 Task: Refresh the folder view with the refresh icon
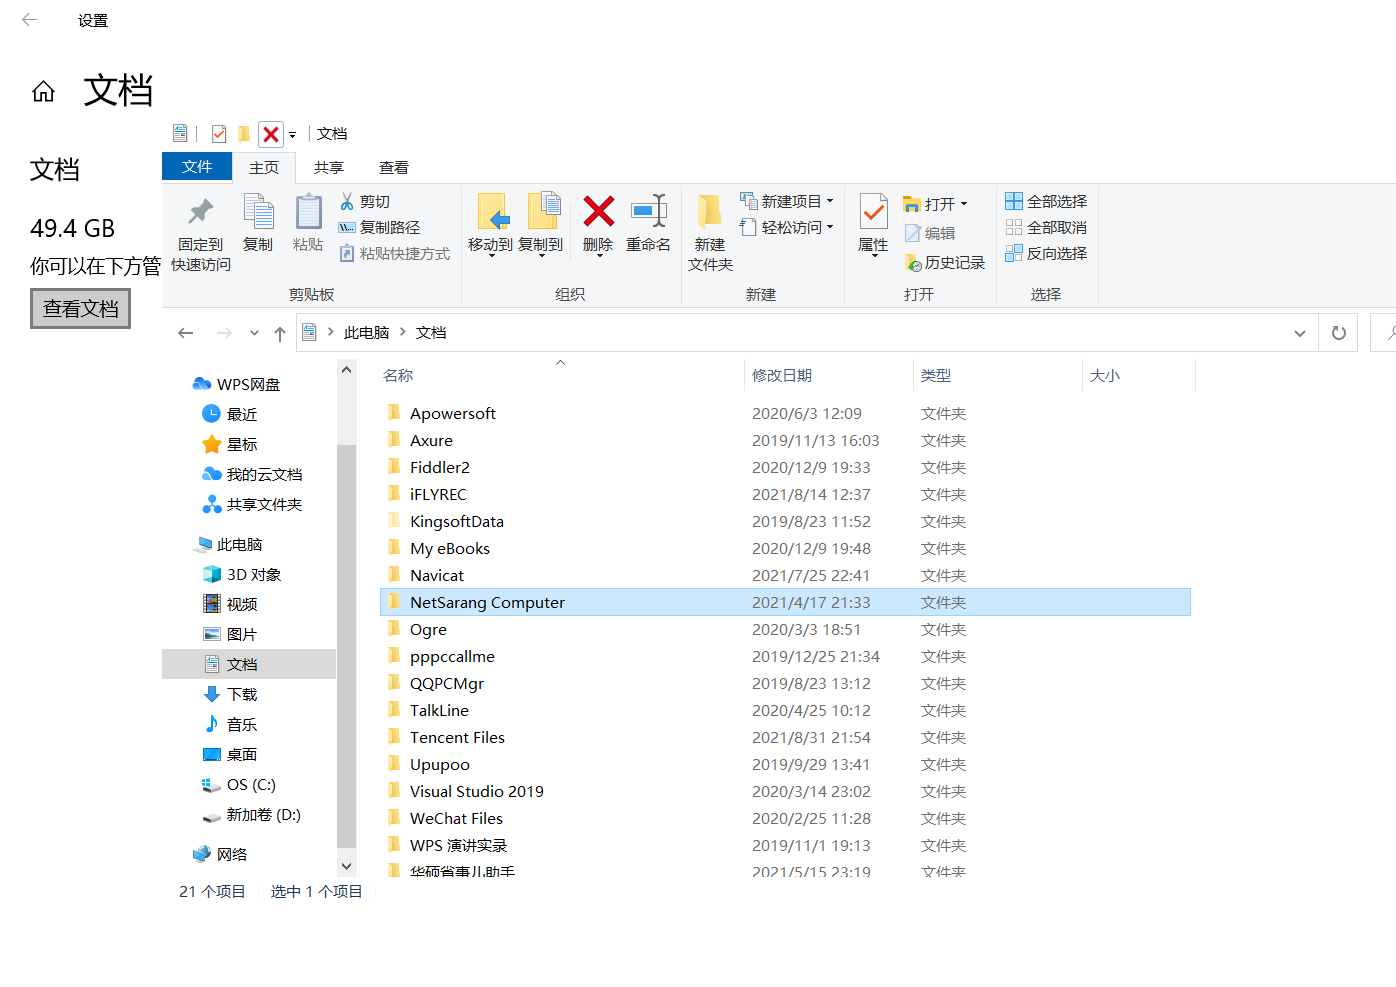[1338, 332]
